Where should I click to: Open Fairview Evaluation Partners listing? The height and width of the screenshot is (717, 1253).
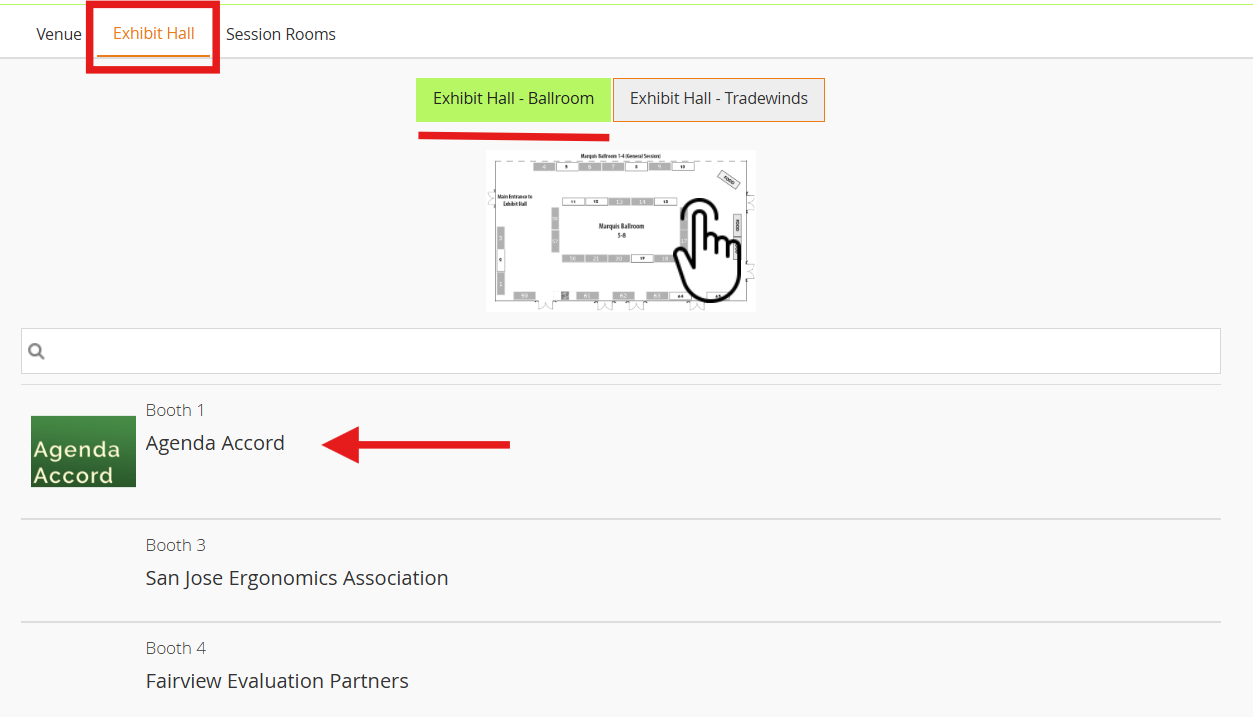(277, 681)
